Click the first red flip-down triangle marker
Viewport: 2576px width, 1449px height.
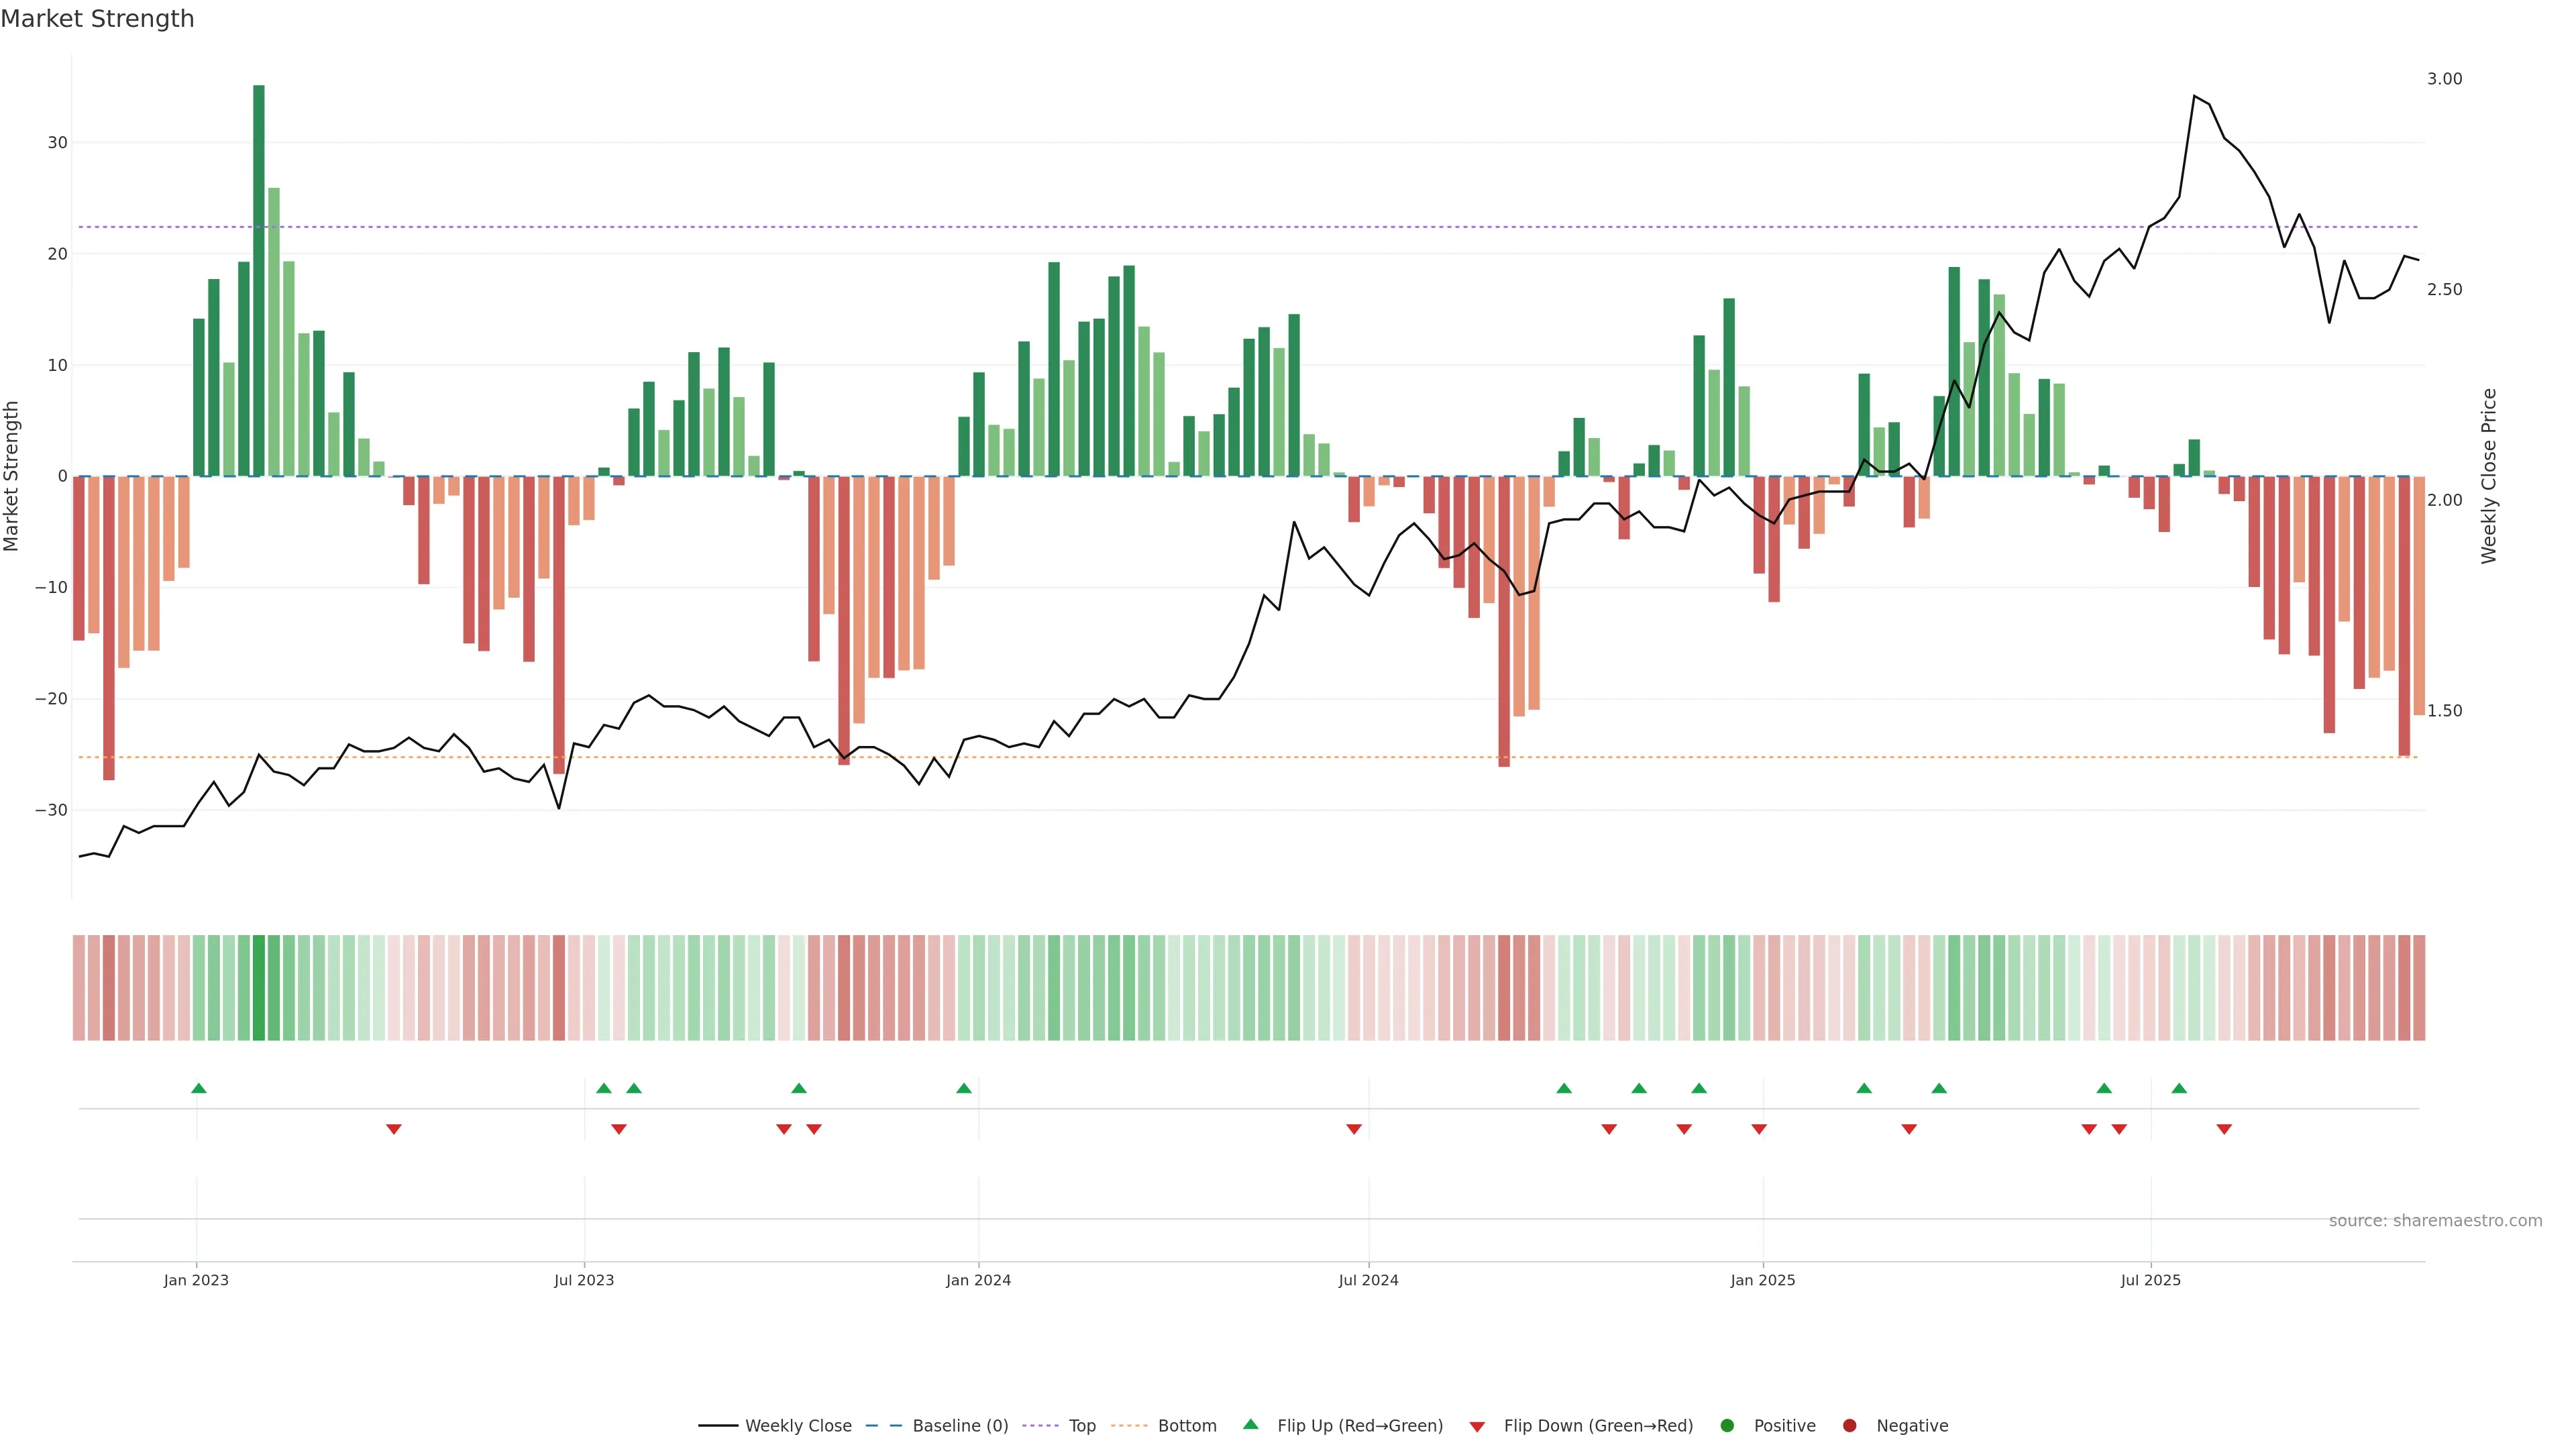pyautogui.click(x=394, y=1129)
